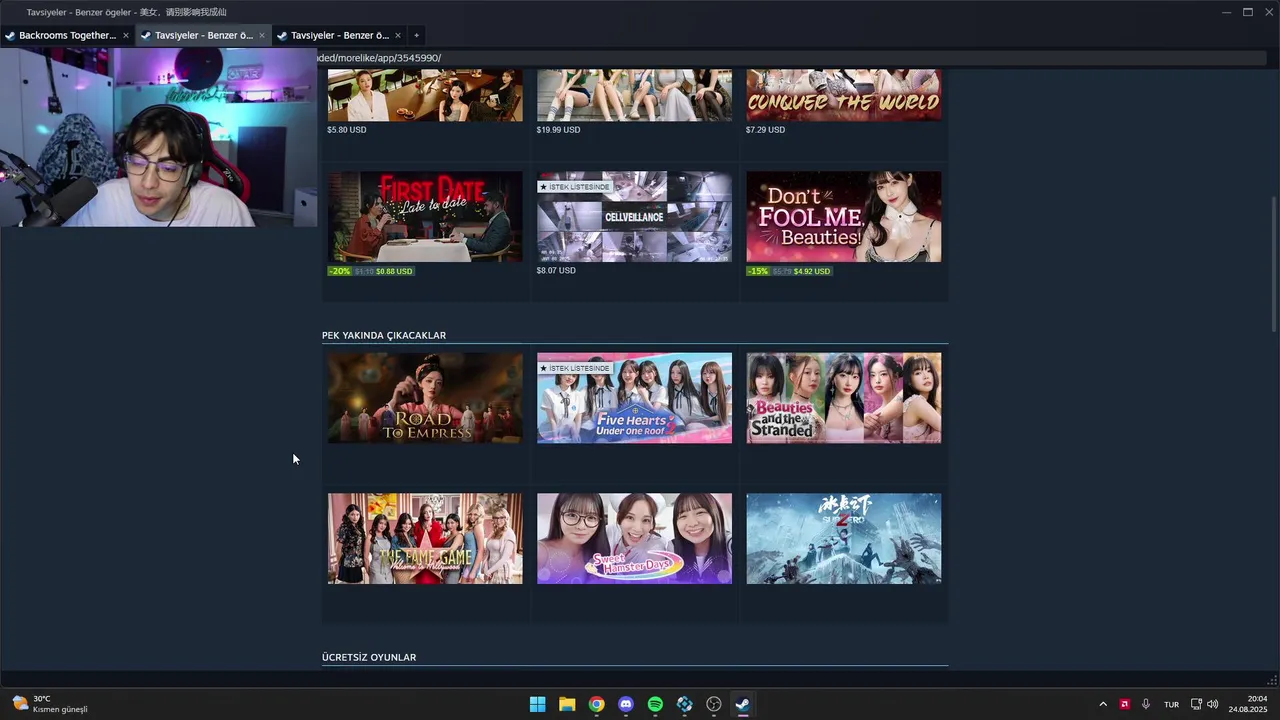Open the Cellveillance game thumbnail
The width and height of the screenshot is (1280, 720).
pyautogui.click(x=634, y=217)
